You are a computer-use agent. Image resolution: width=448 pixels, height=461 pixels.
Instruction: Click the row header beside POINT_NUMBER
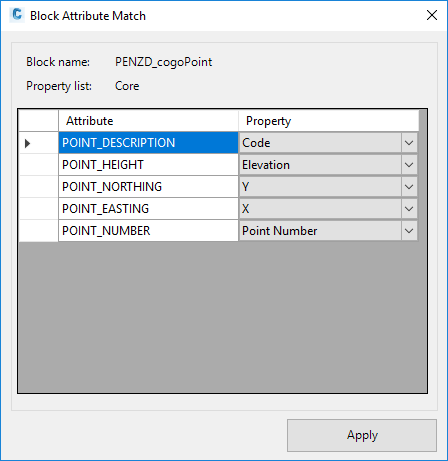coord(39,231)
